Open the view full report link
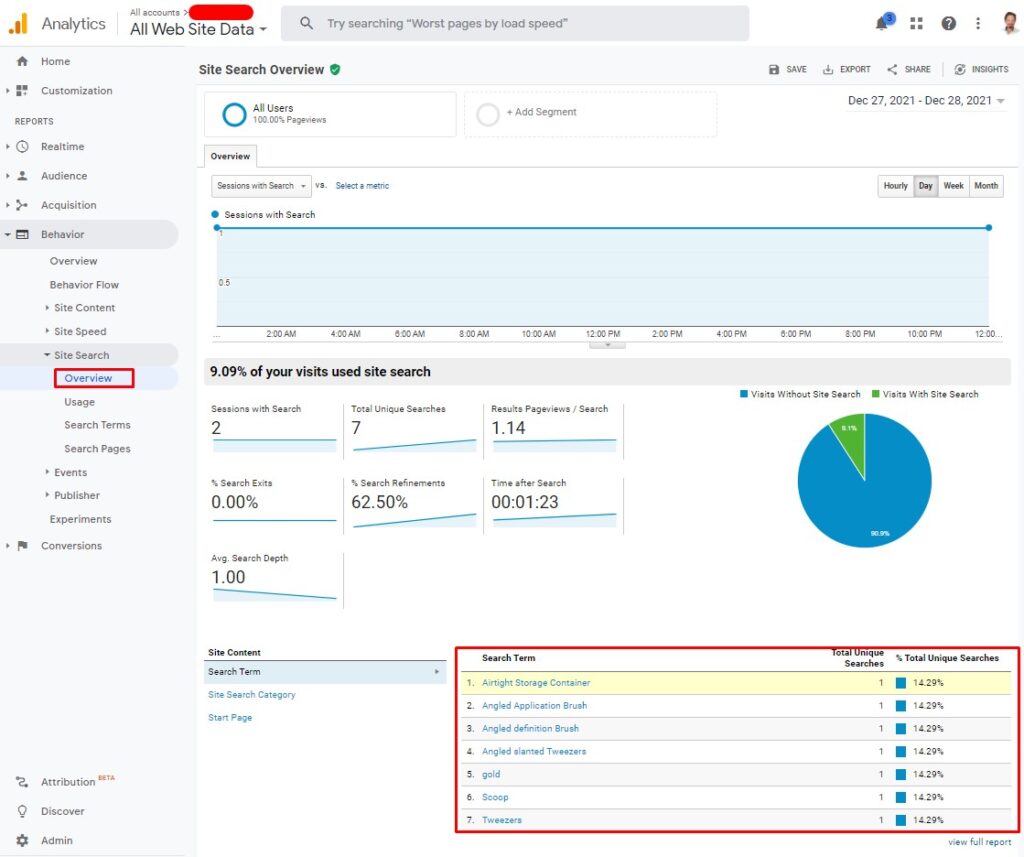 coord(979,841)
